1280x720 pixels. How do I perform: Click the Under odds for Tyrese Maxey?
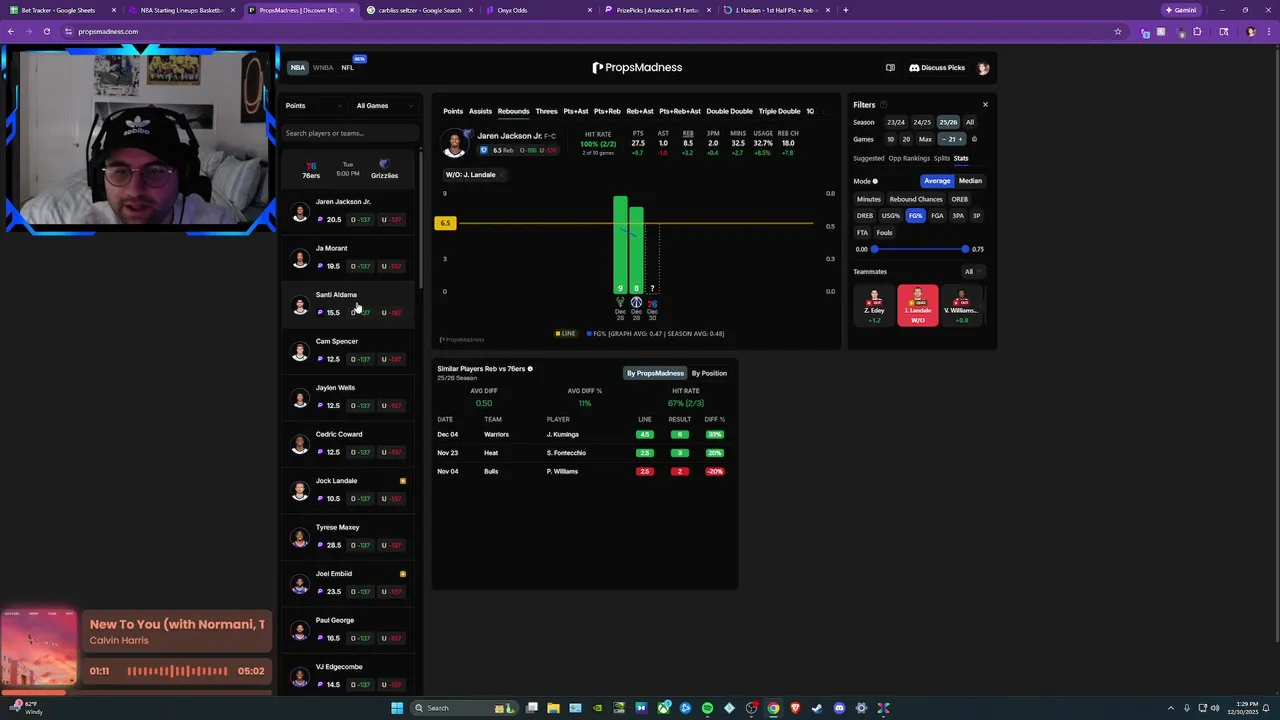(x=391, y=545)
